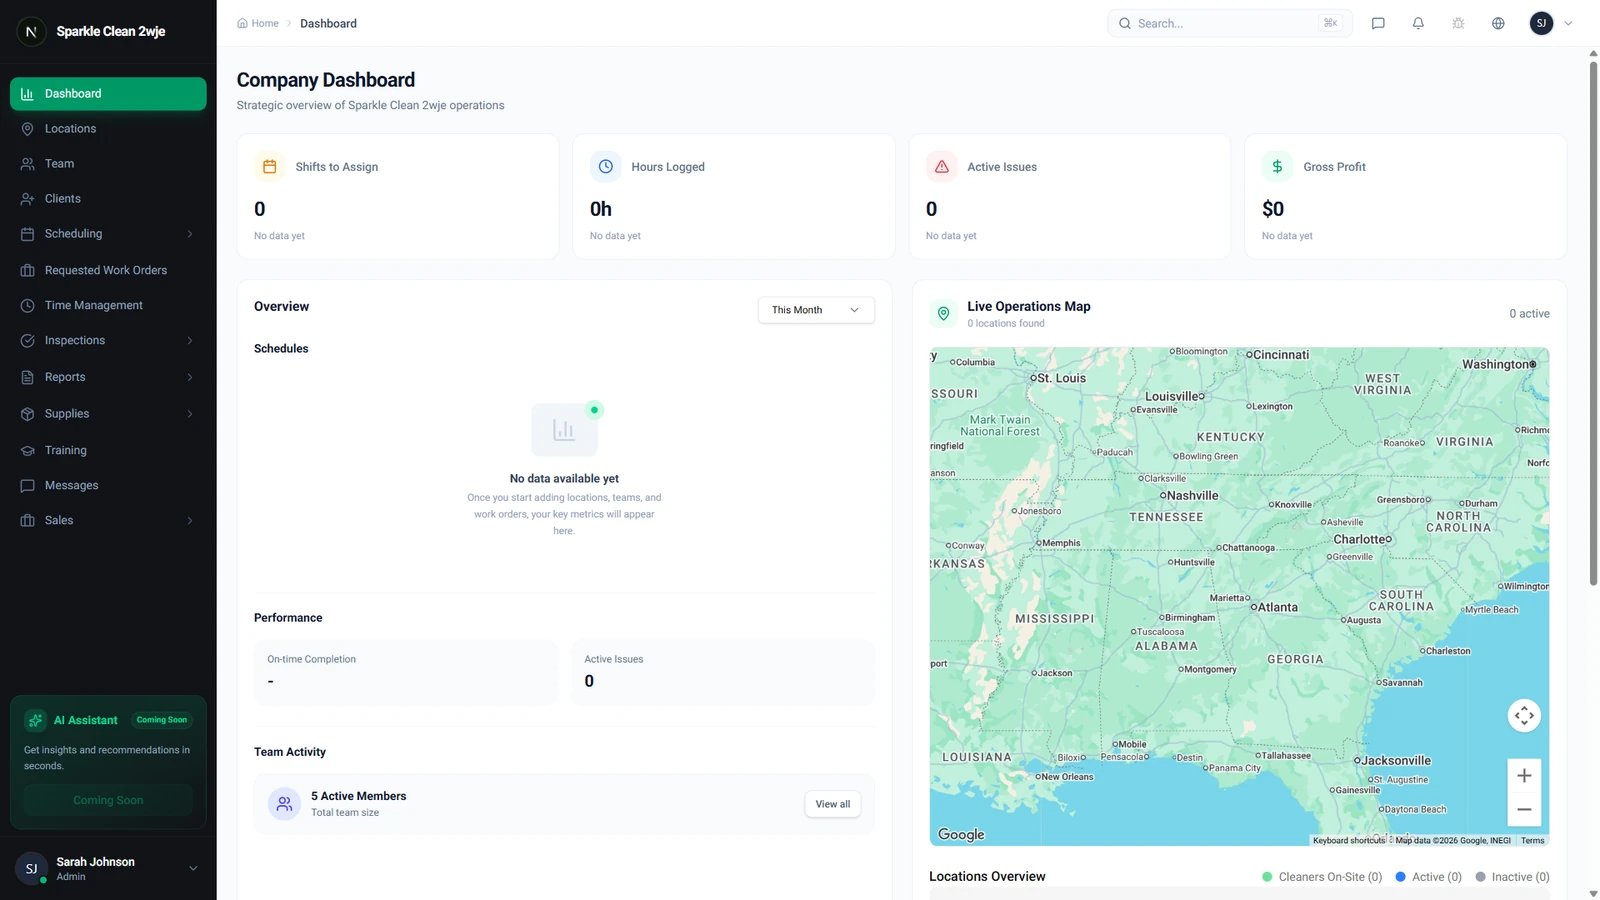Click the Scheduling calendar icon
This screenshot has height=900, width=1600.
click(x=28, y=234)
